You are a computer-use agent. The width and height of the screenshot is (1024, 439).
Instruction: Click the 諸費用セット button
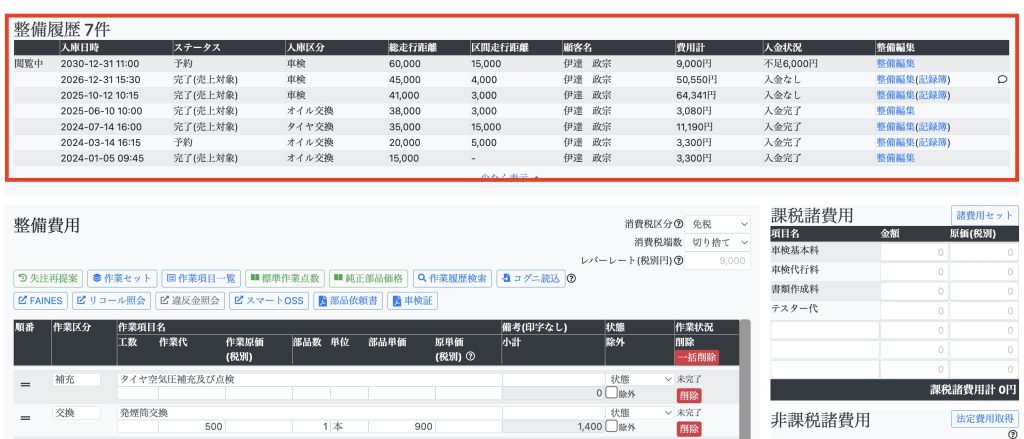click(x=984, y=215)
